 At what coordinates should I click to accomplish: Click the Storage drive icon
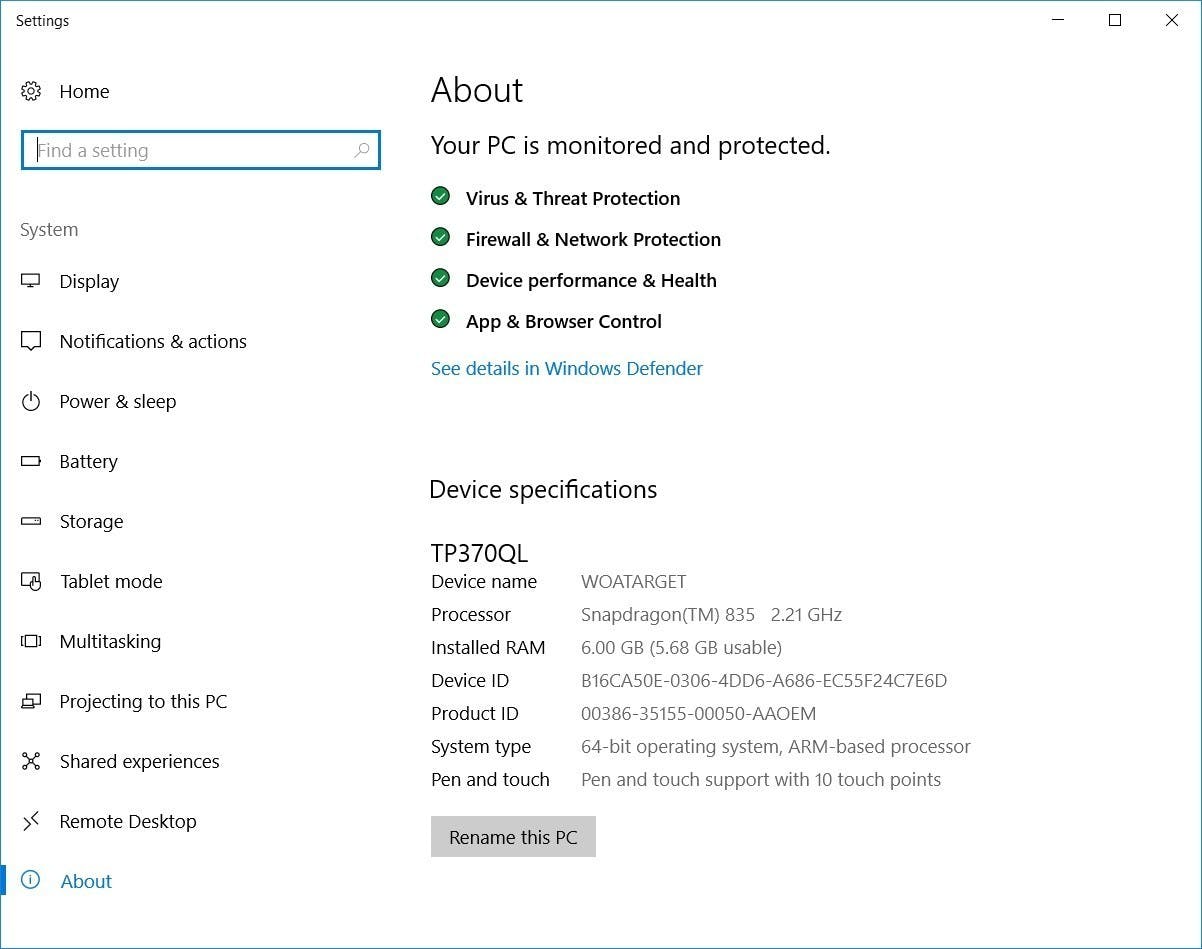tap(31, 521)
